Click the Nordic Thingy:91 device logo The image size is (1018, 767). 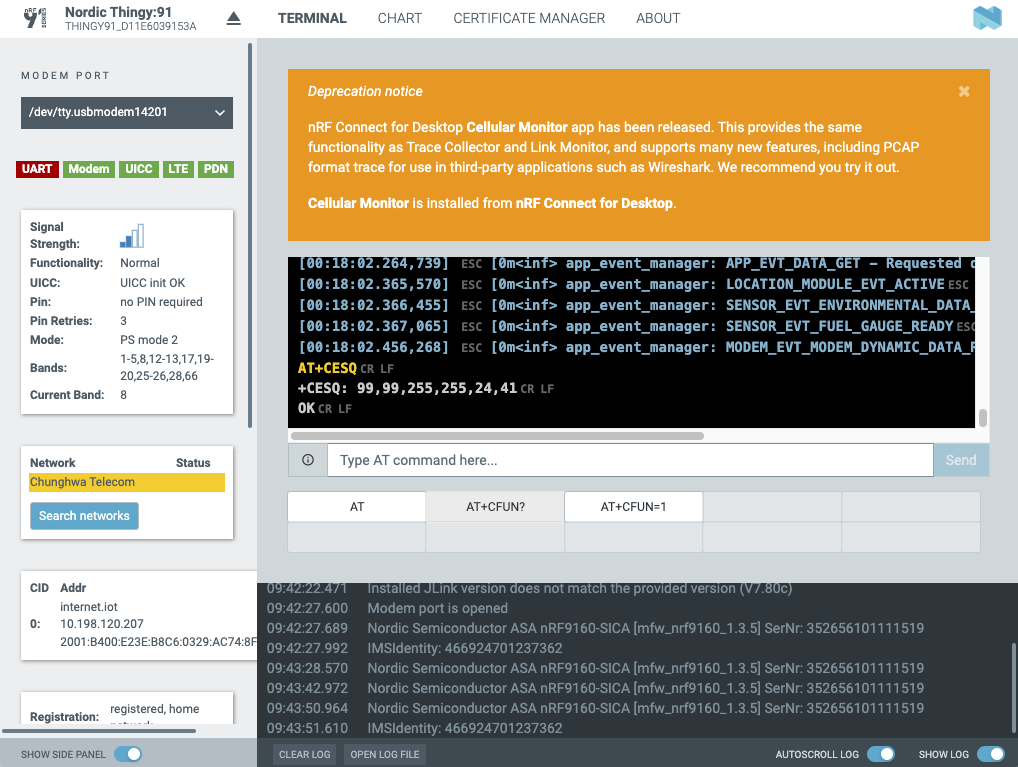pyautogui.click(x=35, y=18)
